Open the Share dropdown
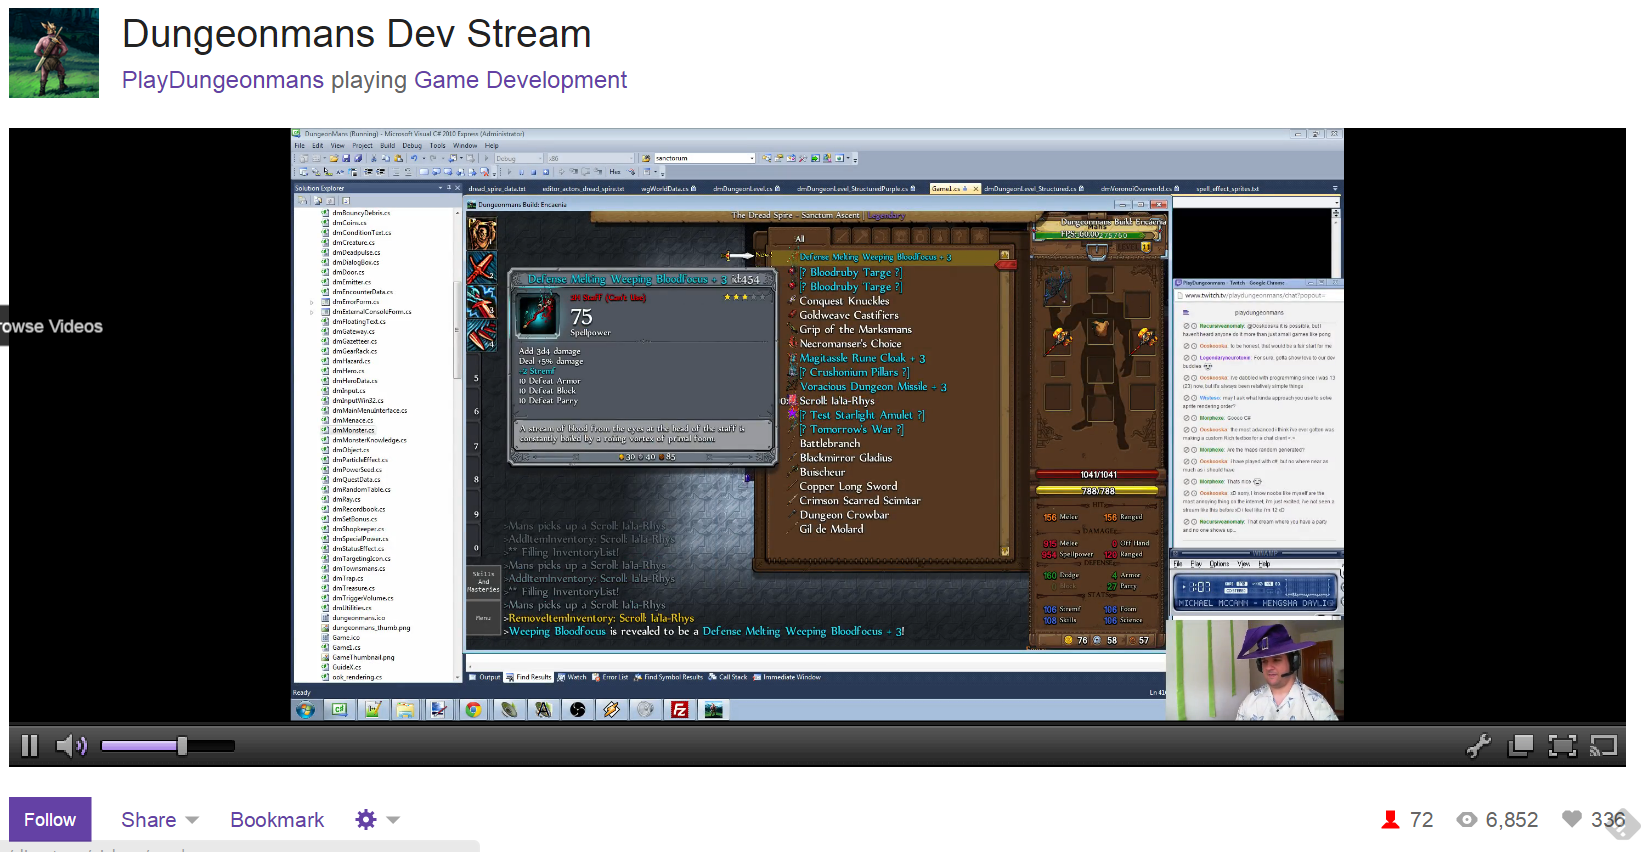This screenshot has height=852, width=1648. (x=160, y=820)
